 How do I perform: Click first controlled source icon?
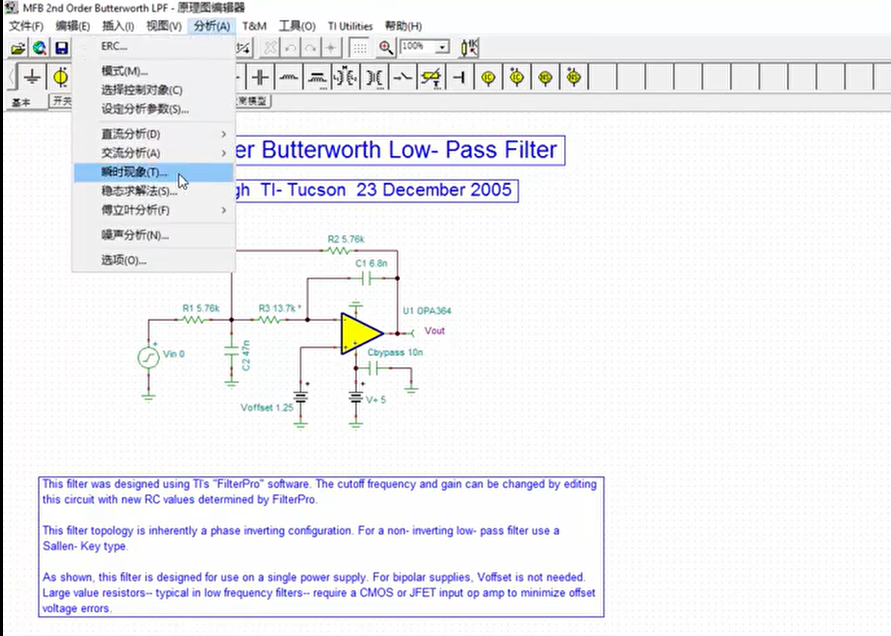point(488,77)
